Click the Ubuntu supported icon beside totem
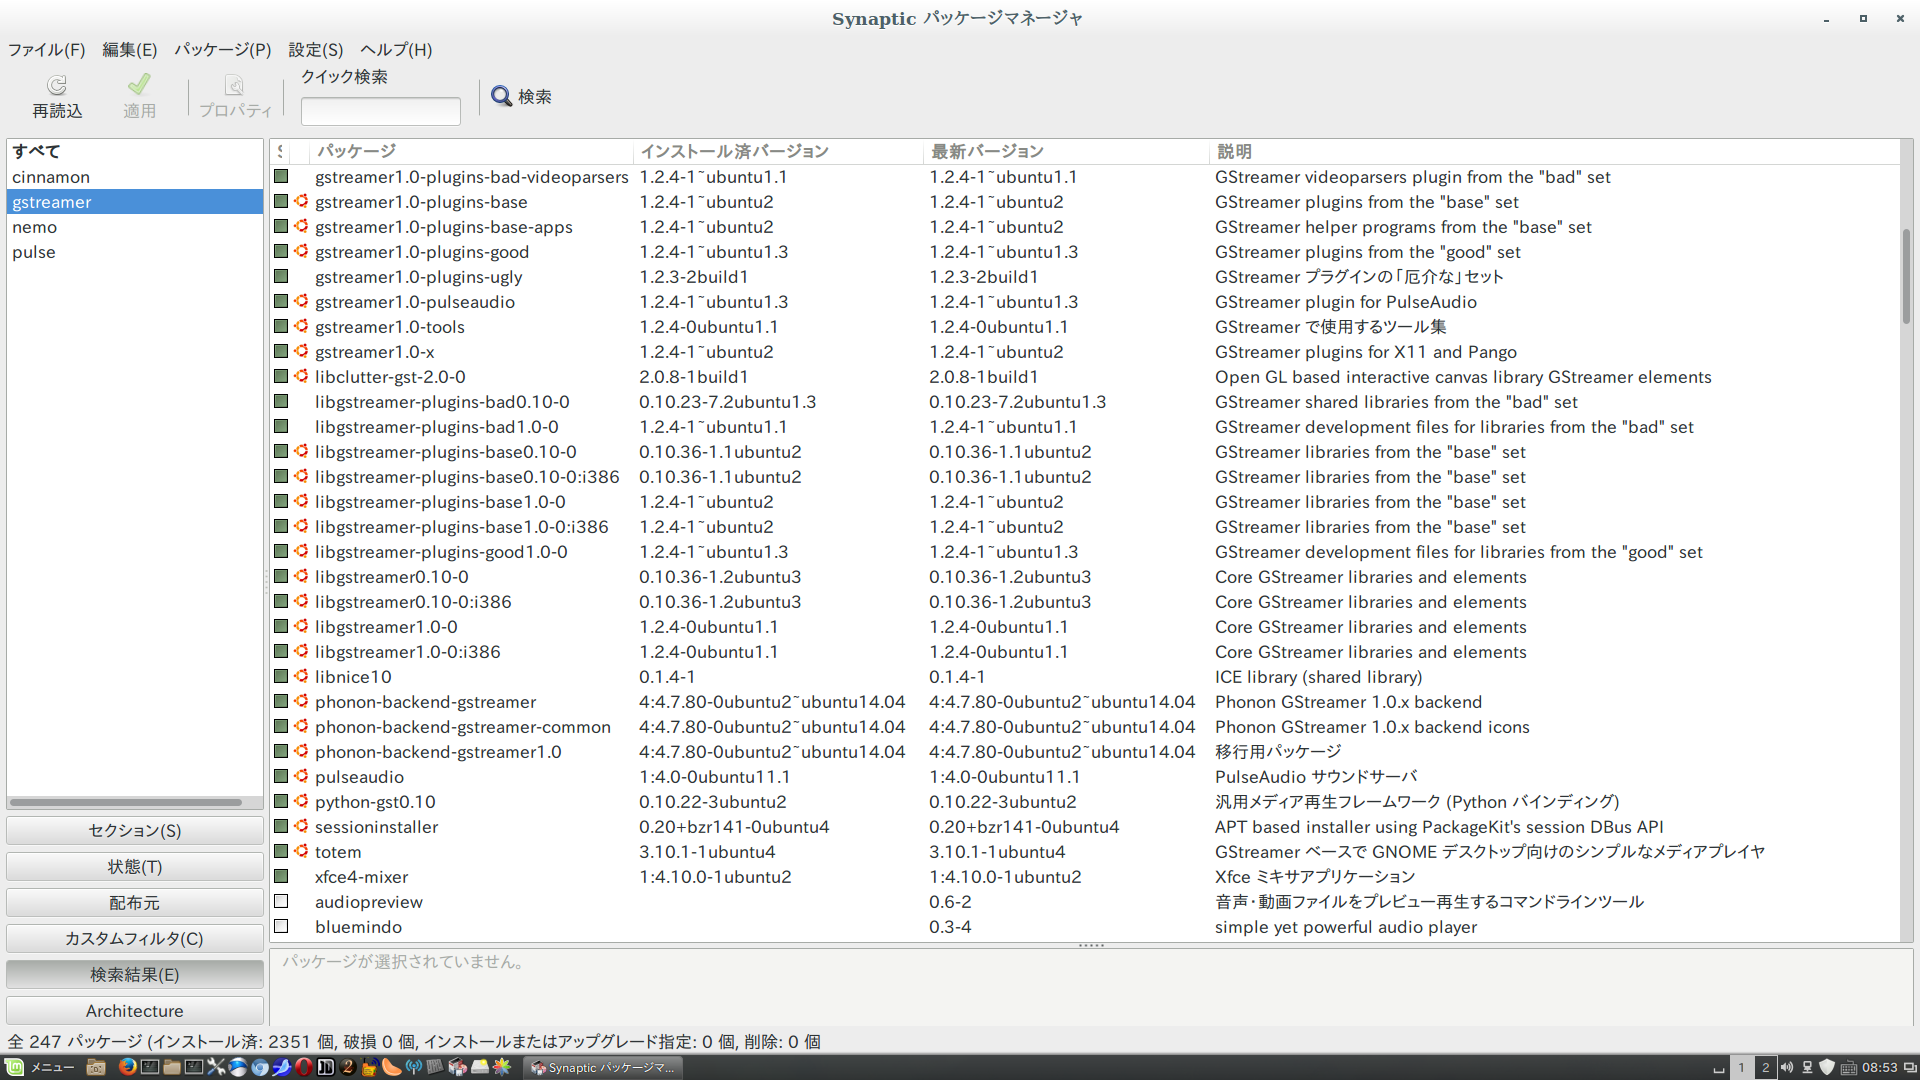The width and height of the screenshot is (1920, 1080). tap(301, 851)
